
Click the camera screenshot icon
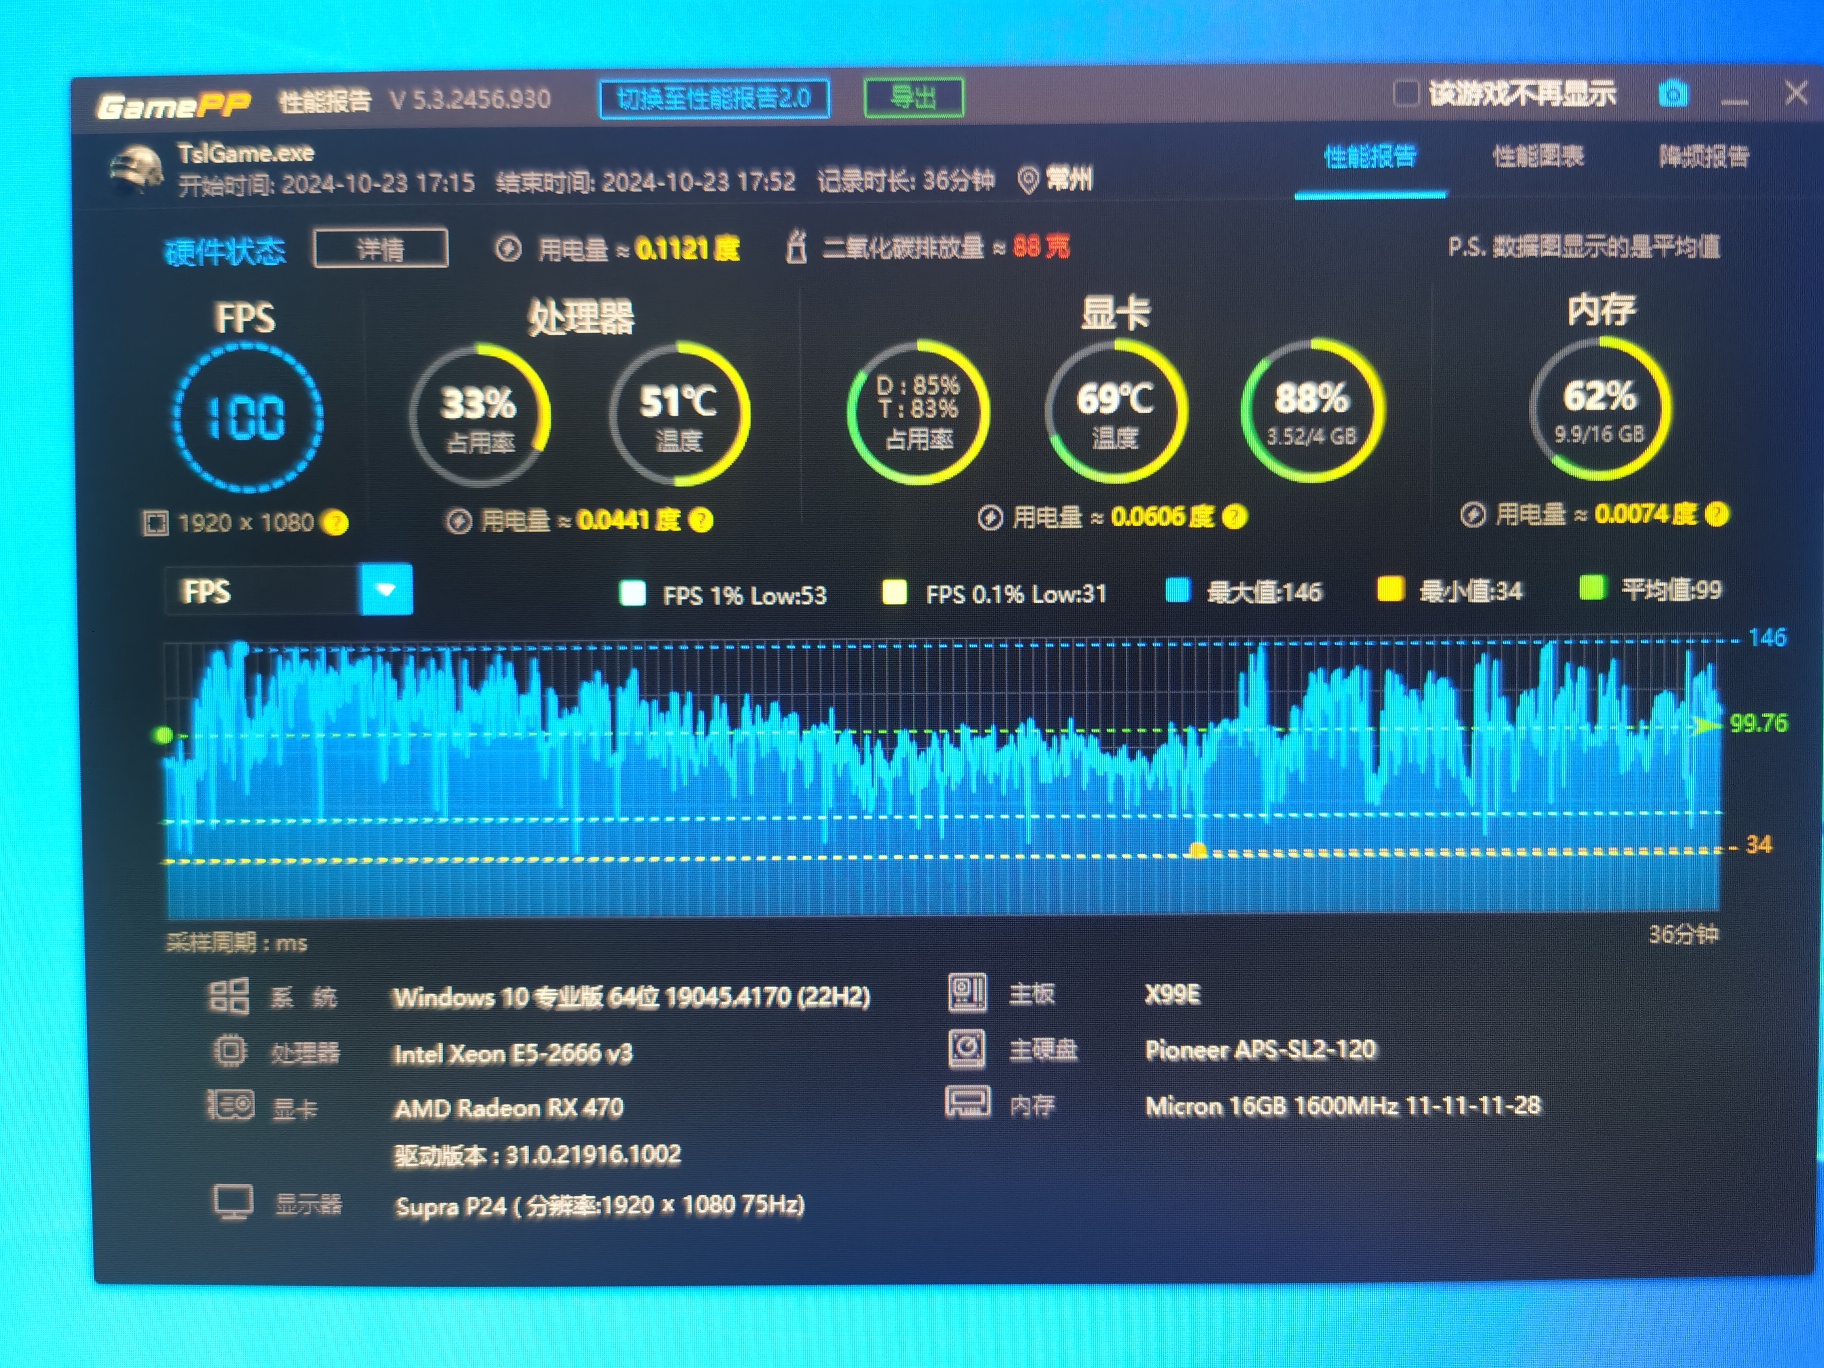coord(1673,94)
